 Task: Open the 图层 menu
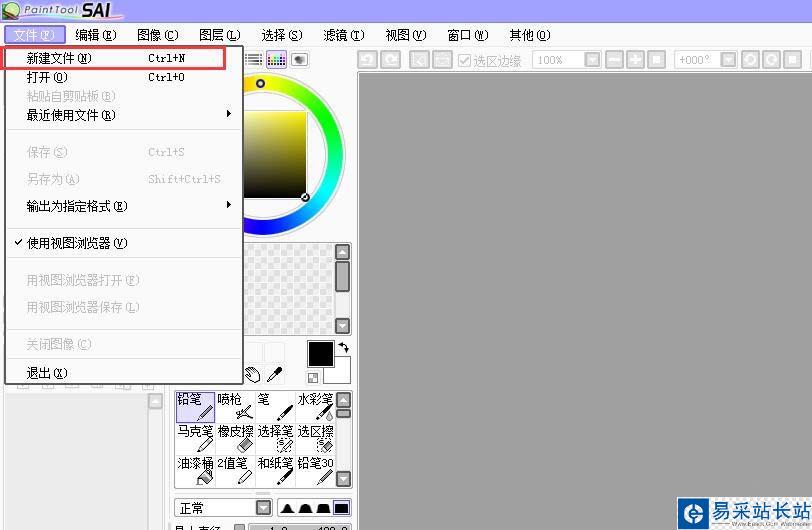coord(220,35)
